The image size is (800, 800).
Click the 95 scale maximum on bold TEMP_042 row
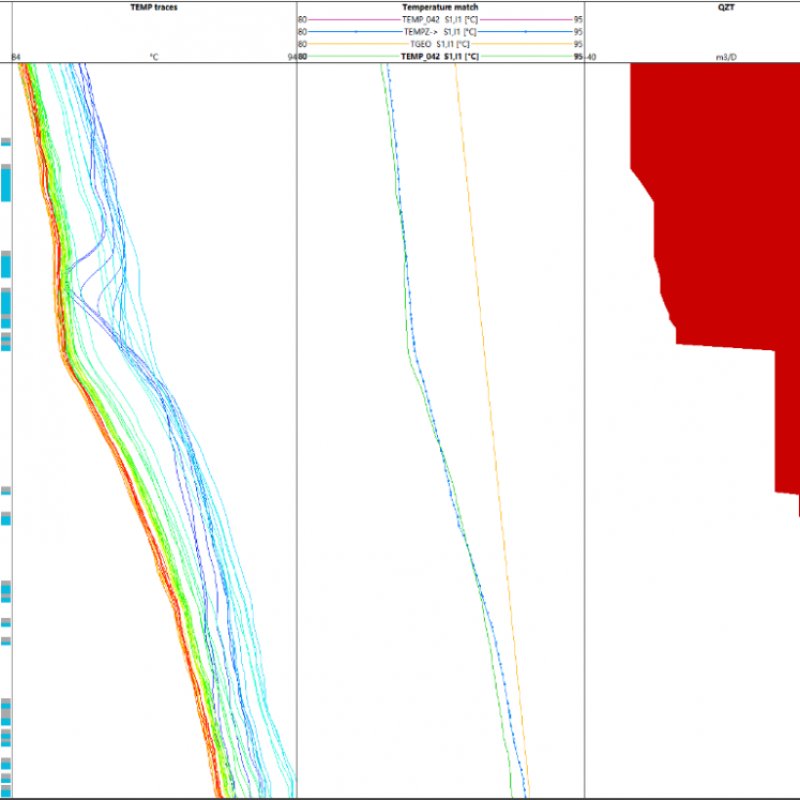point(578,57)
